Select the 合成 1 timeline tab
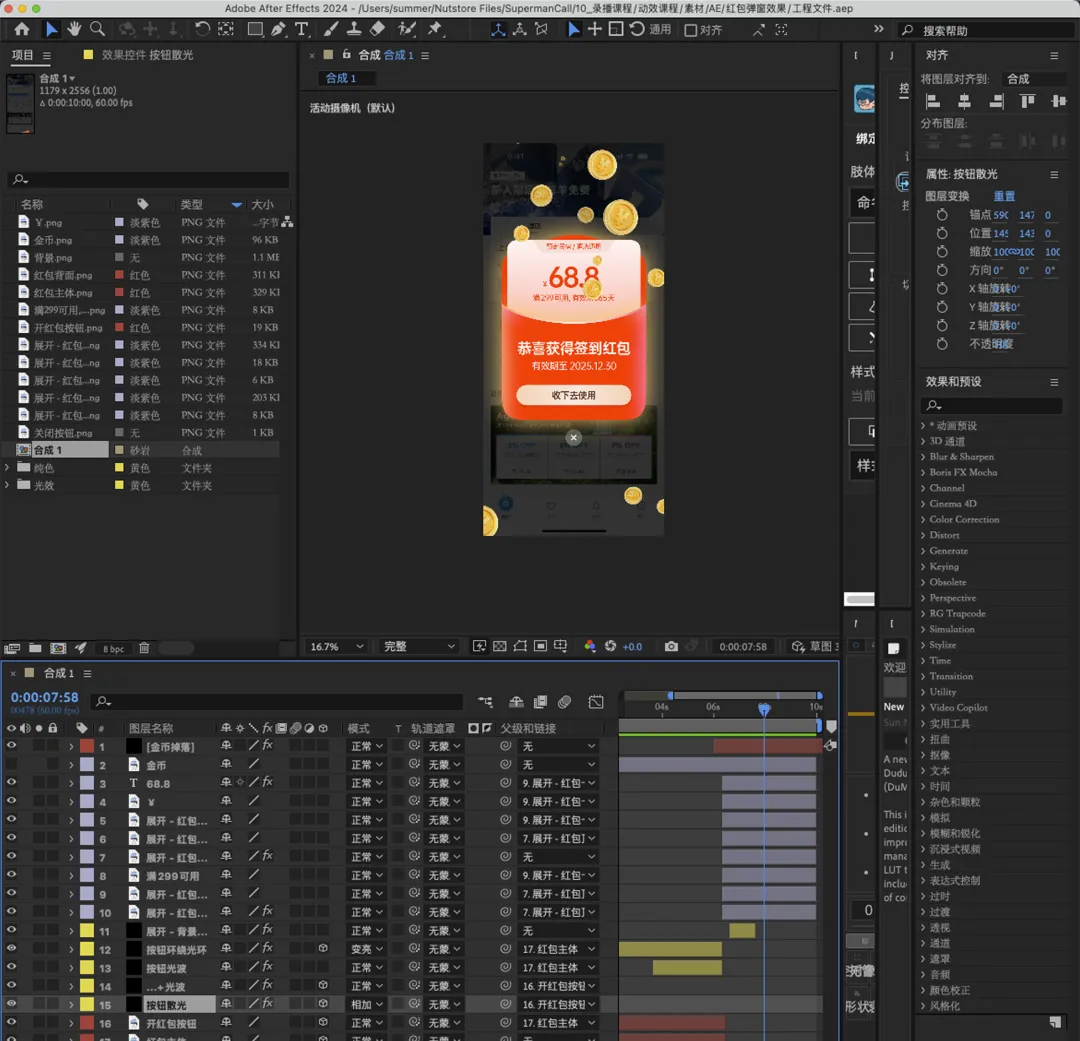Viewport: 1080px width, 1041px height. point(59,673)
